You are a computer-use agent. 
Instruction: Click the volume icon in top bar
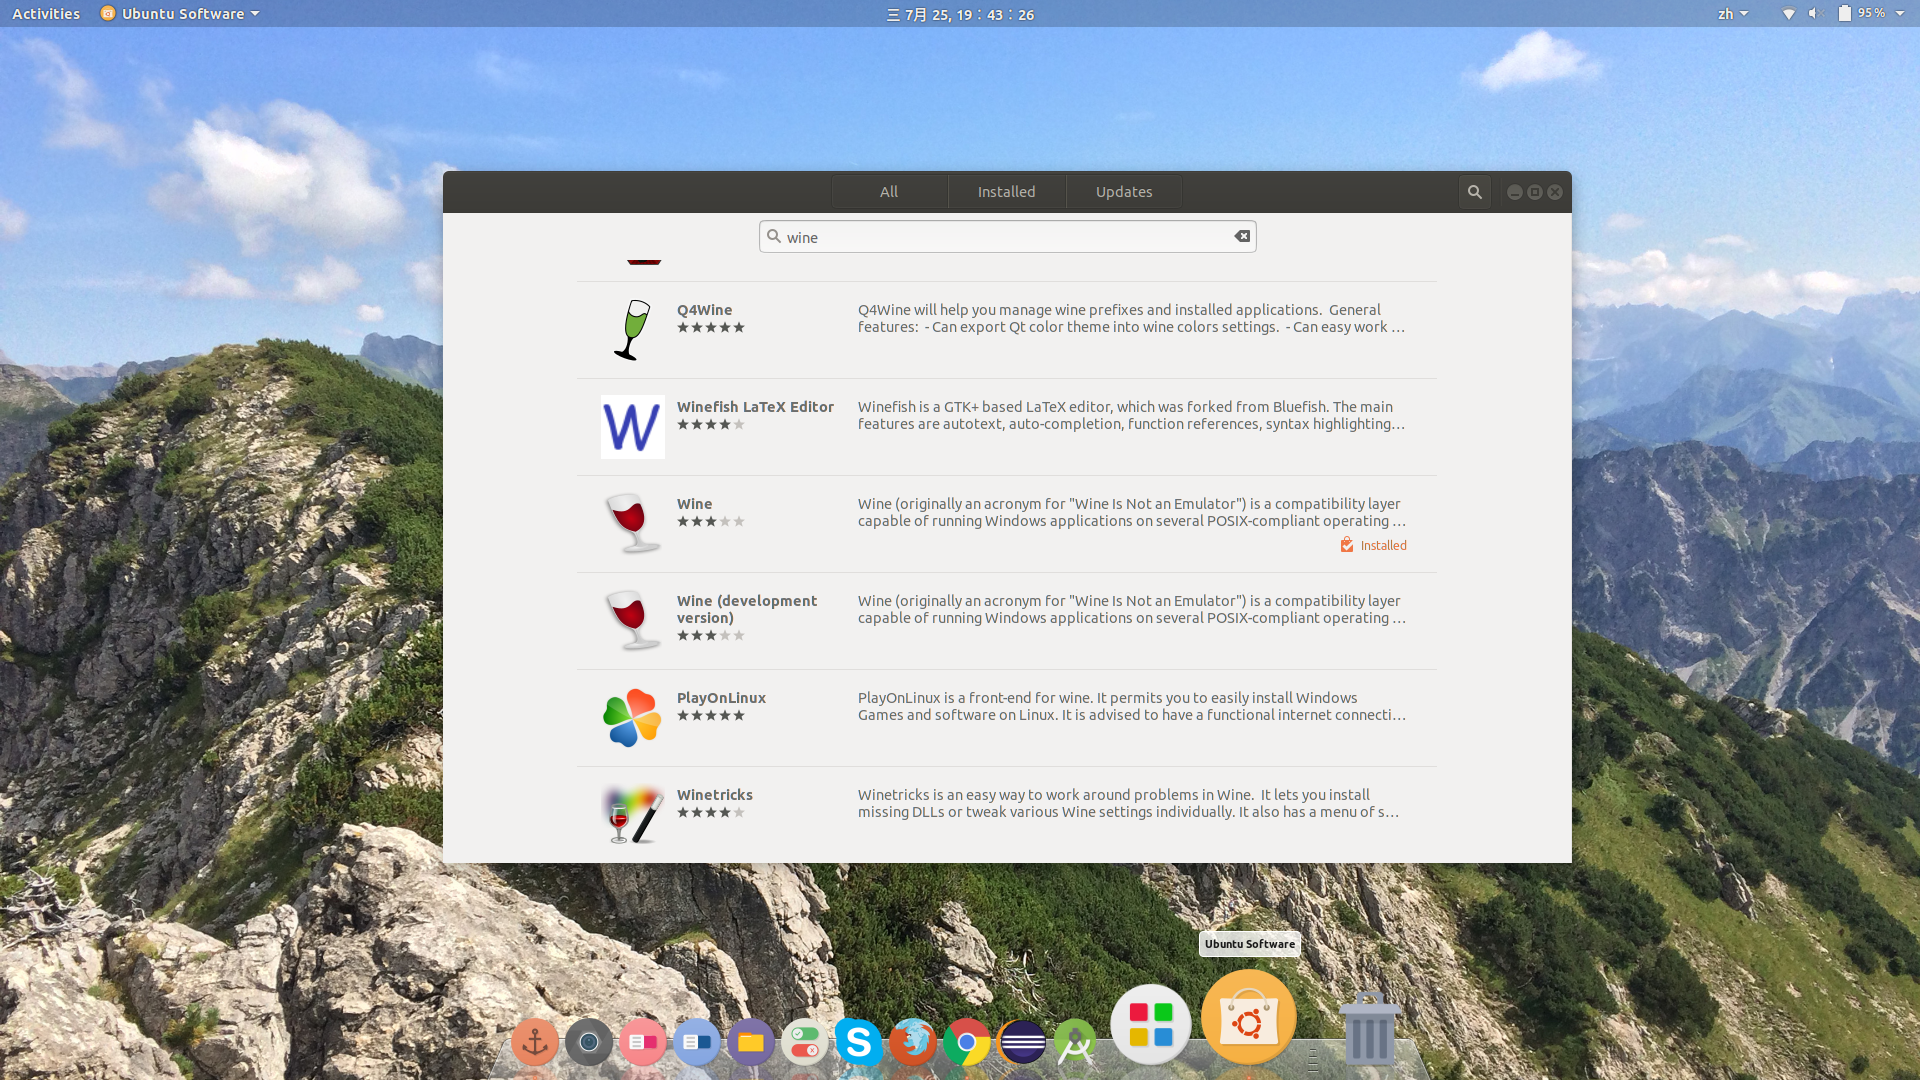coord(1816,14)
